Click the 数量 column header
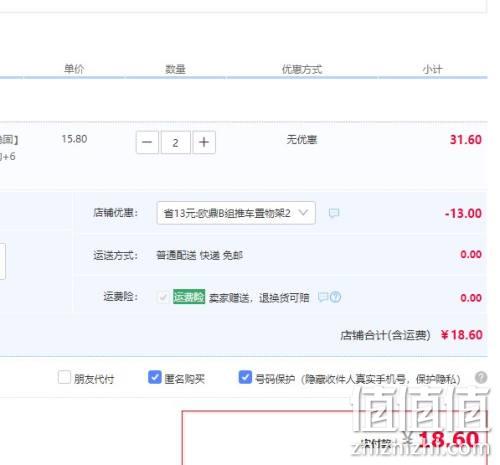 click(x=175, y=69)
